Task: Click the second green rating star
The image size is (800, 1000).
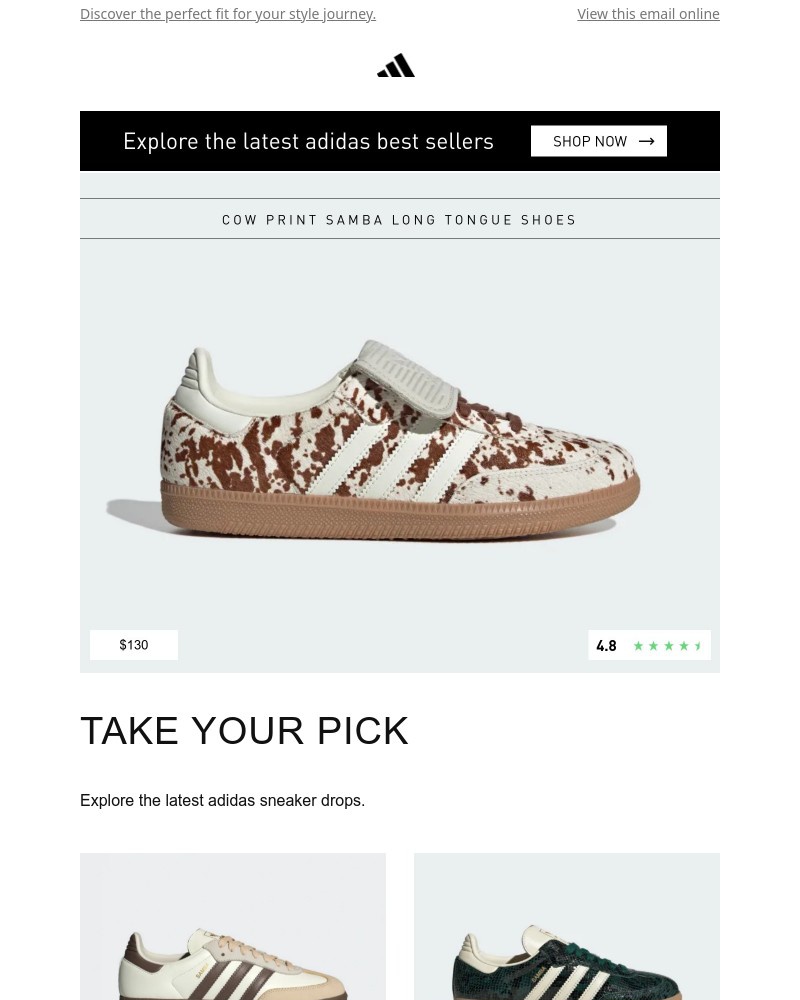Action: pos(653,645)
